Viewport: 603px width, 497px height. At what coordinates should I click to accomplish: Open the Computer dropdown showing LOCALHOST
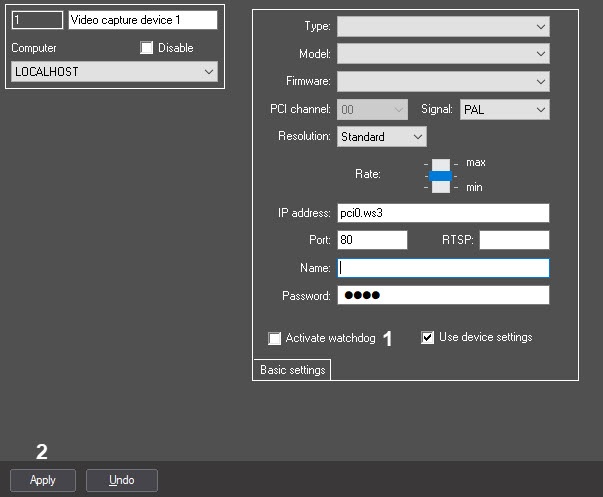tap(113, 72)
